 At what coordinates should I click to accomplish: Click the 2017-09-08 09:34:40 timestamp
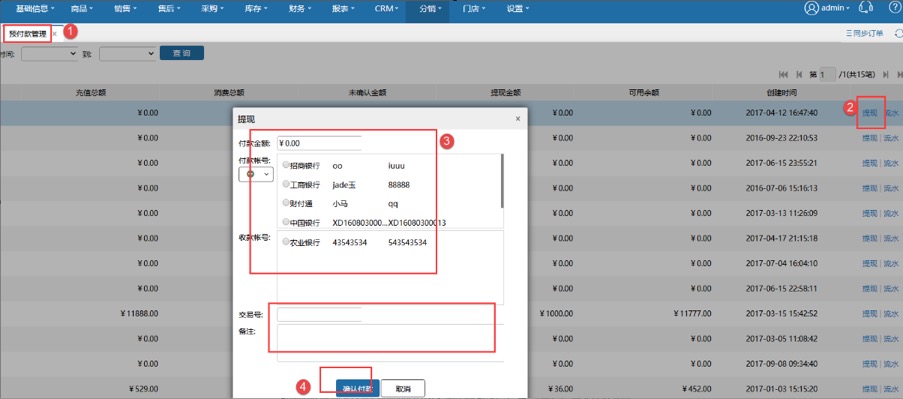(781, 364)
